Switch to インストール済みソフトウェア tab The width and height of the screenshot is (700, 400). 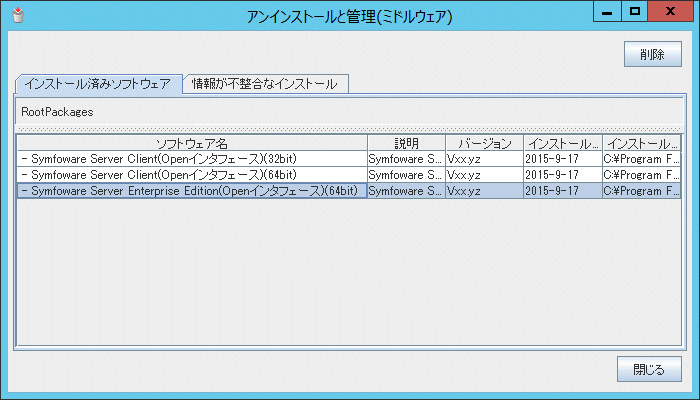(x=99, y=84)
